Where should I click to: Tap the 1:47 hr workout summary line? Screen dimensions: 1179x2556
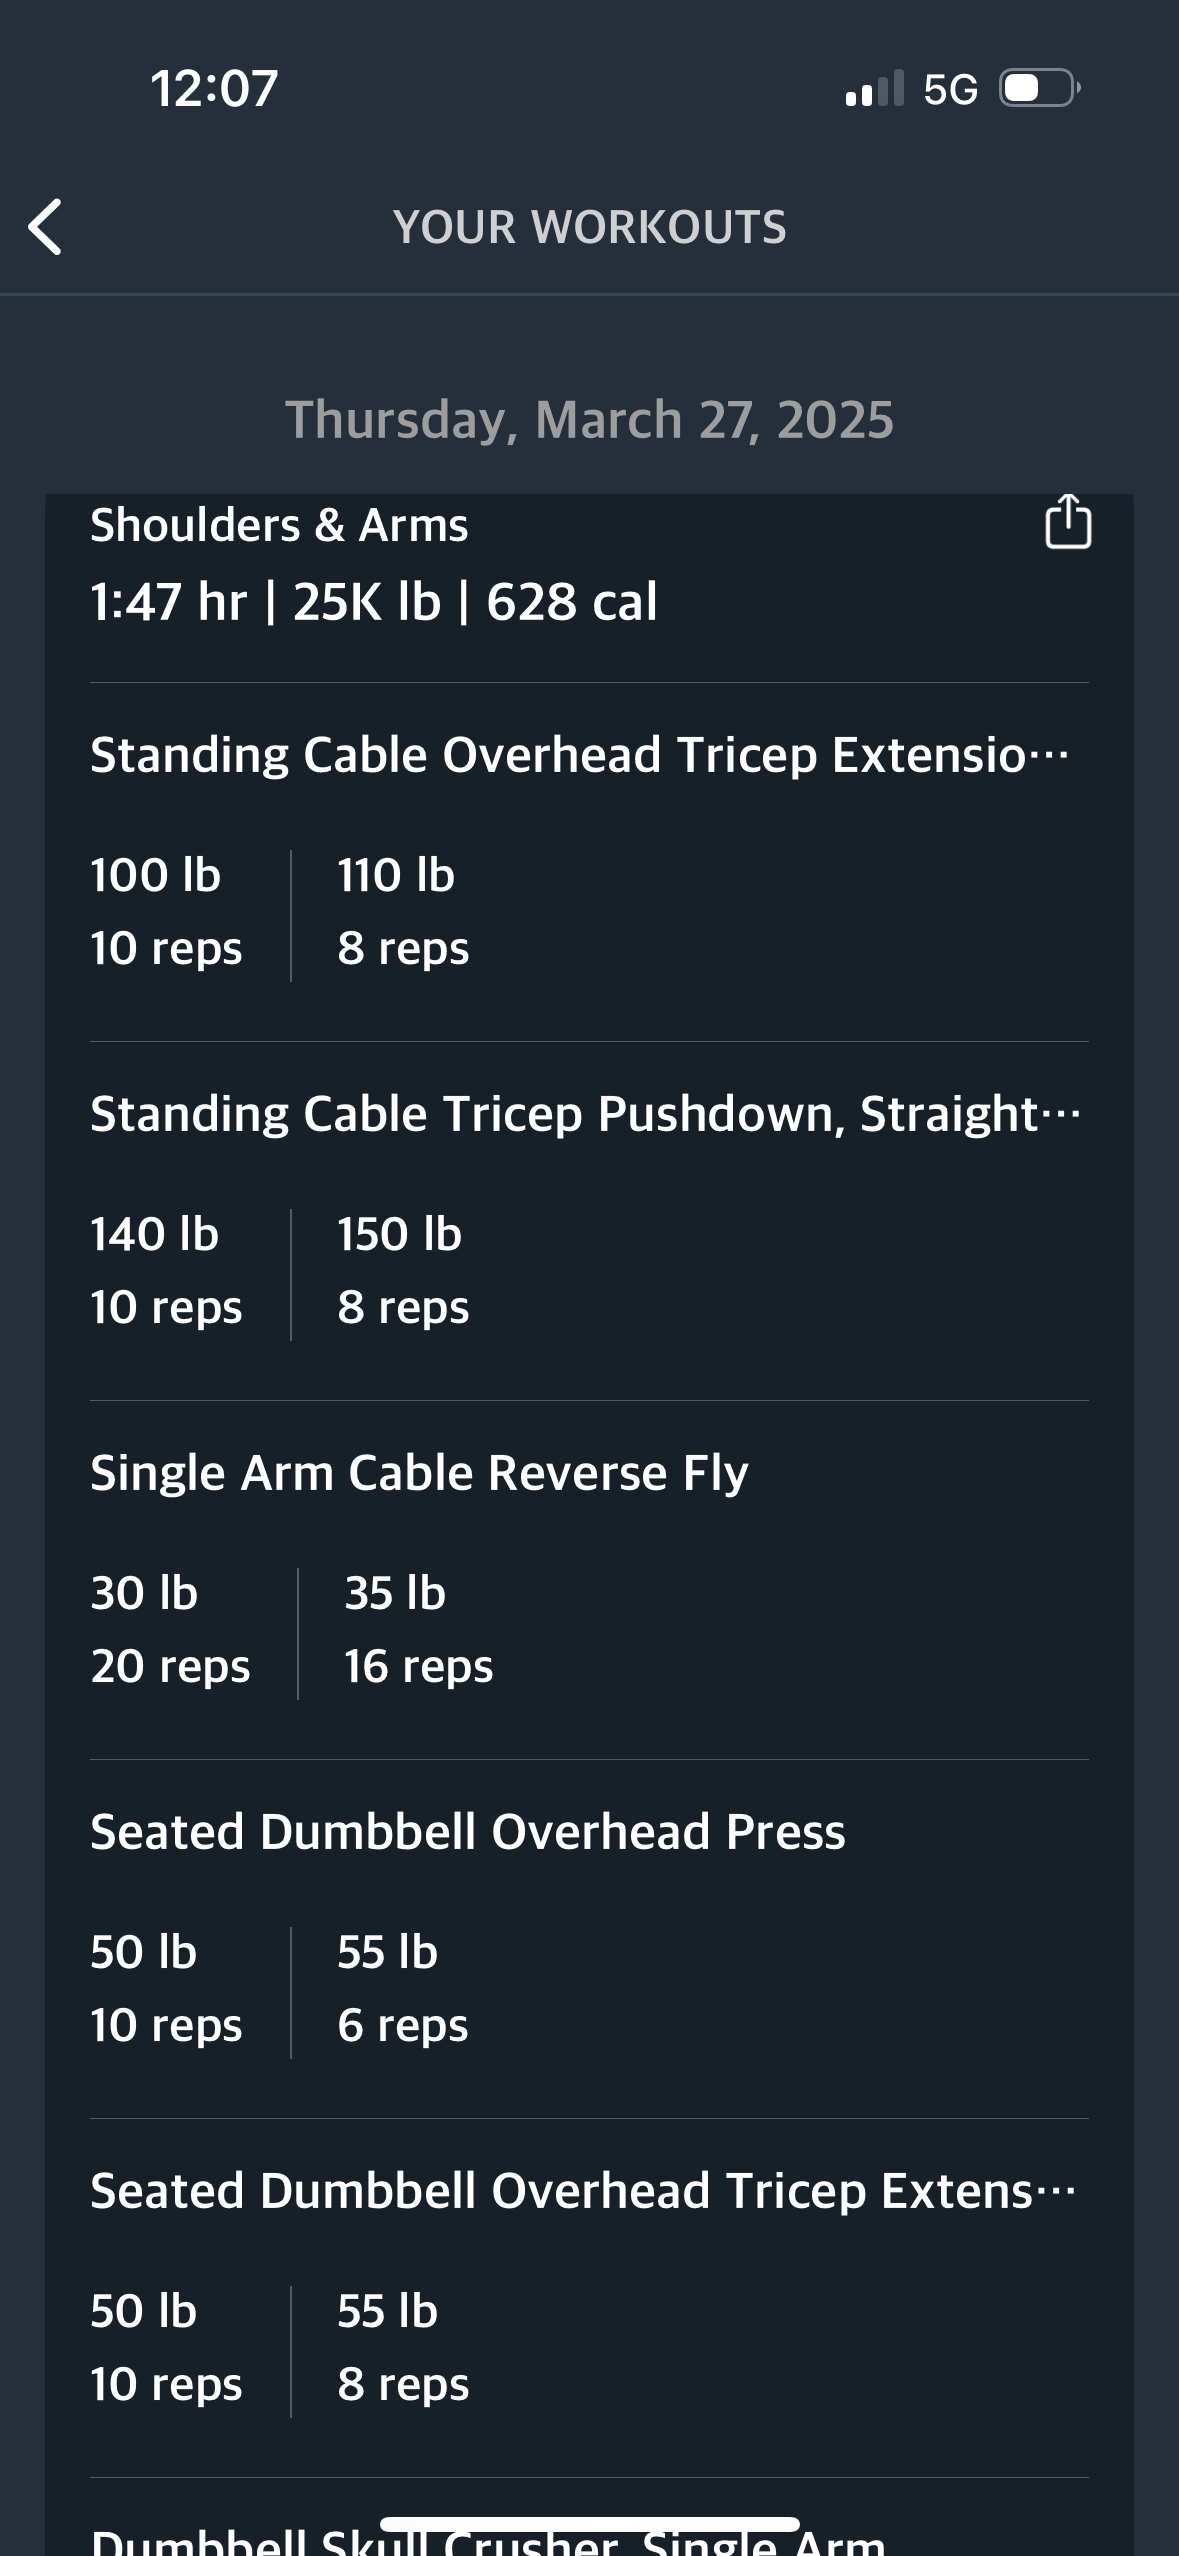click(374, 602)
